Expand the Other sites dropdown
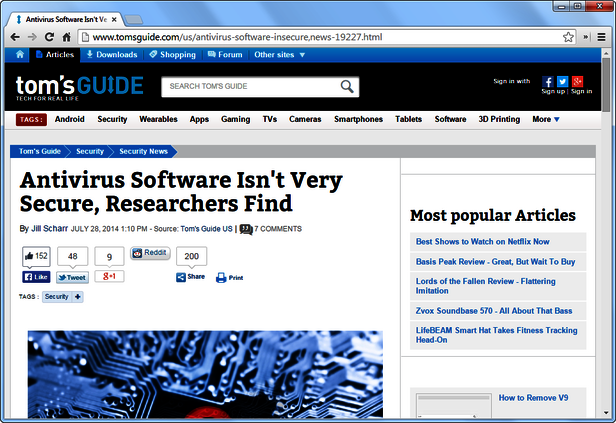The height and width of the screenshot is (423, 616). pyautogui.click(x=280, y=55)
